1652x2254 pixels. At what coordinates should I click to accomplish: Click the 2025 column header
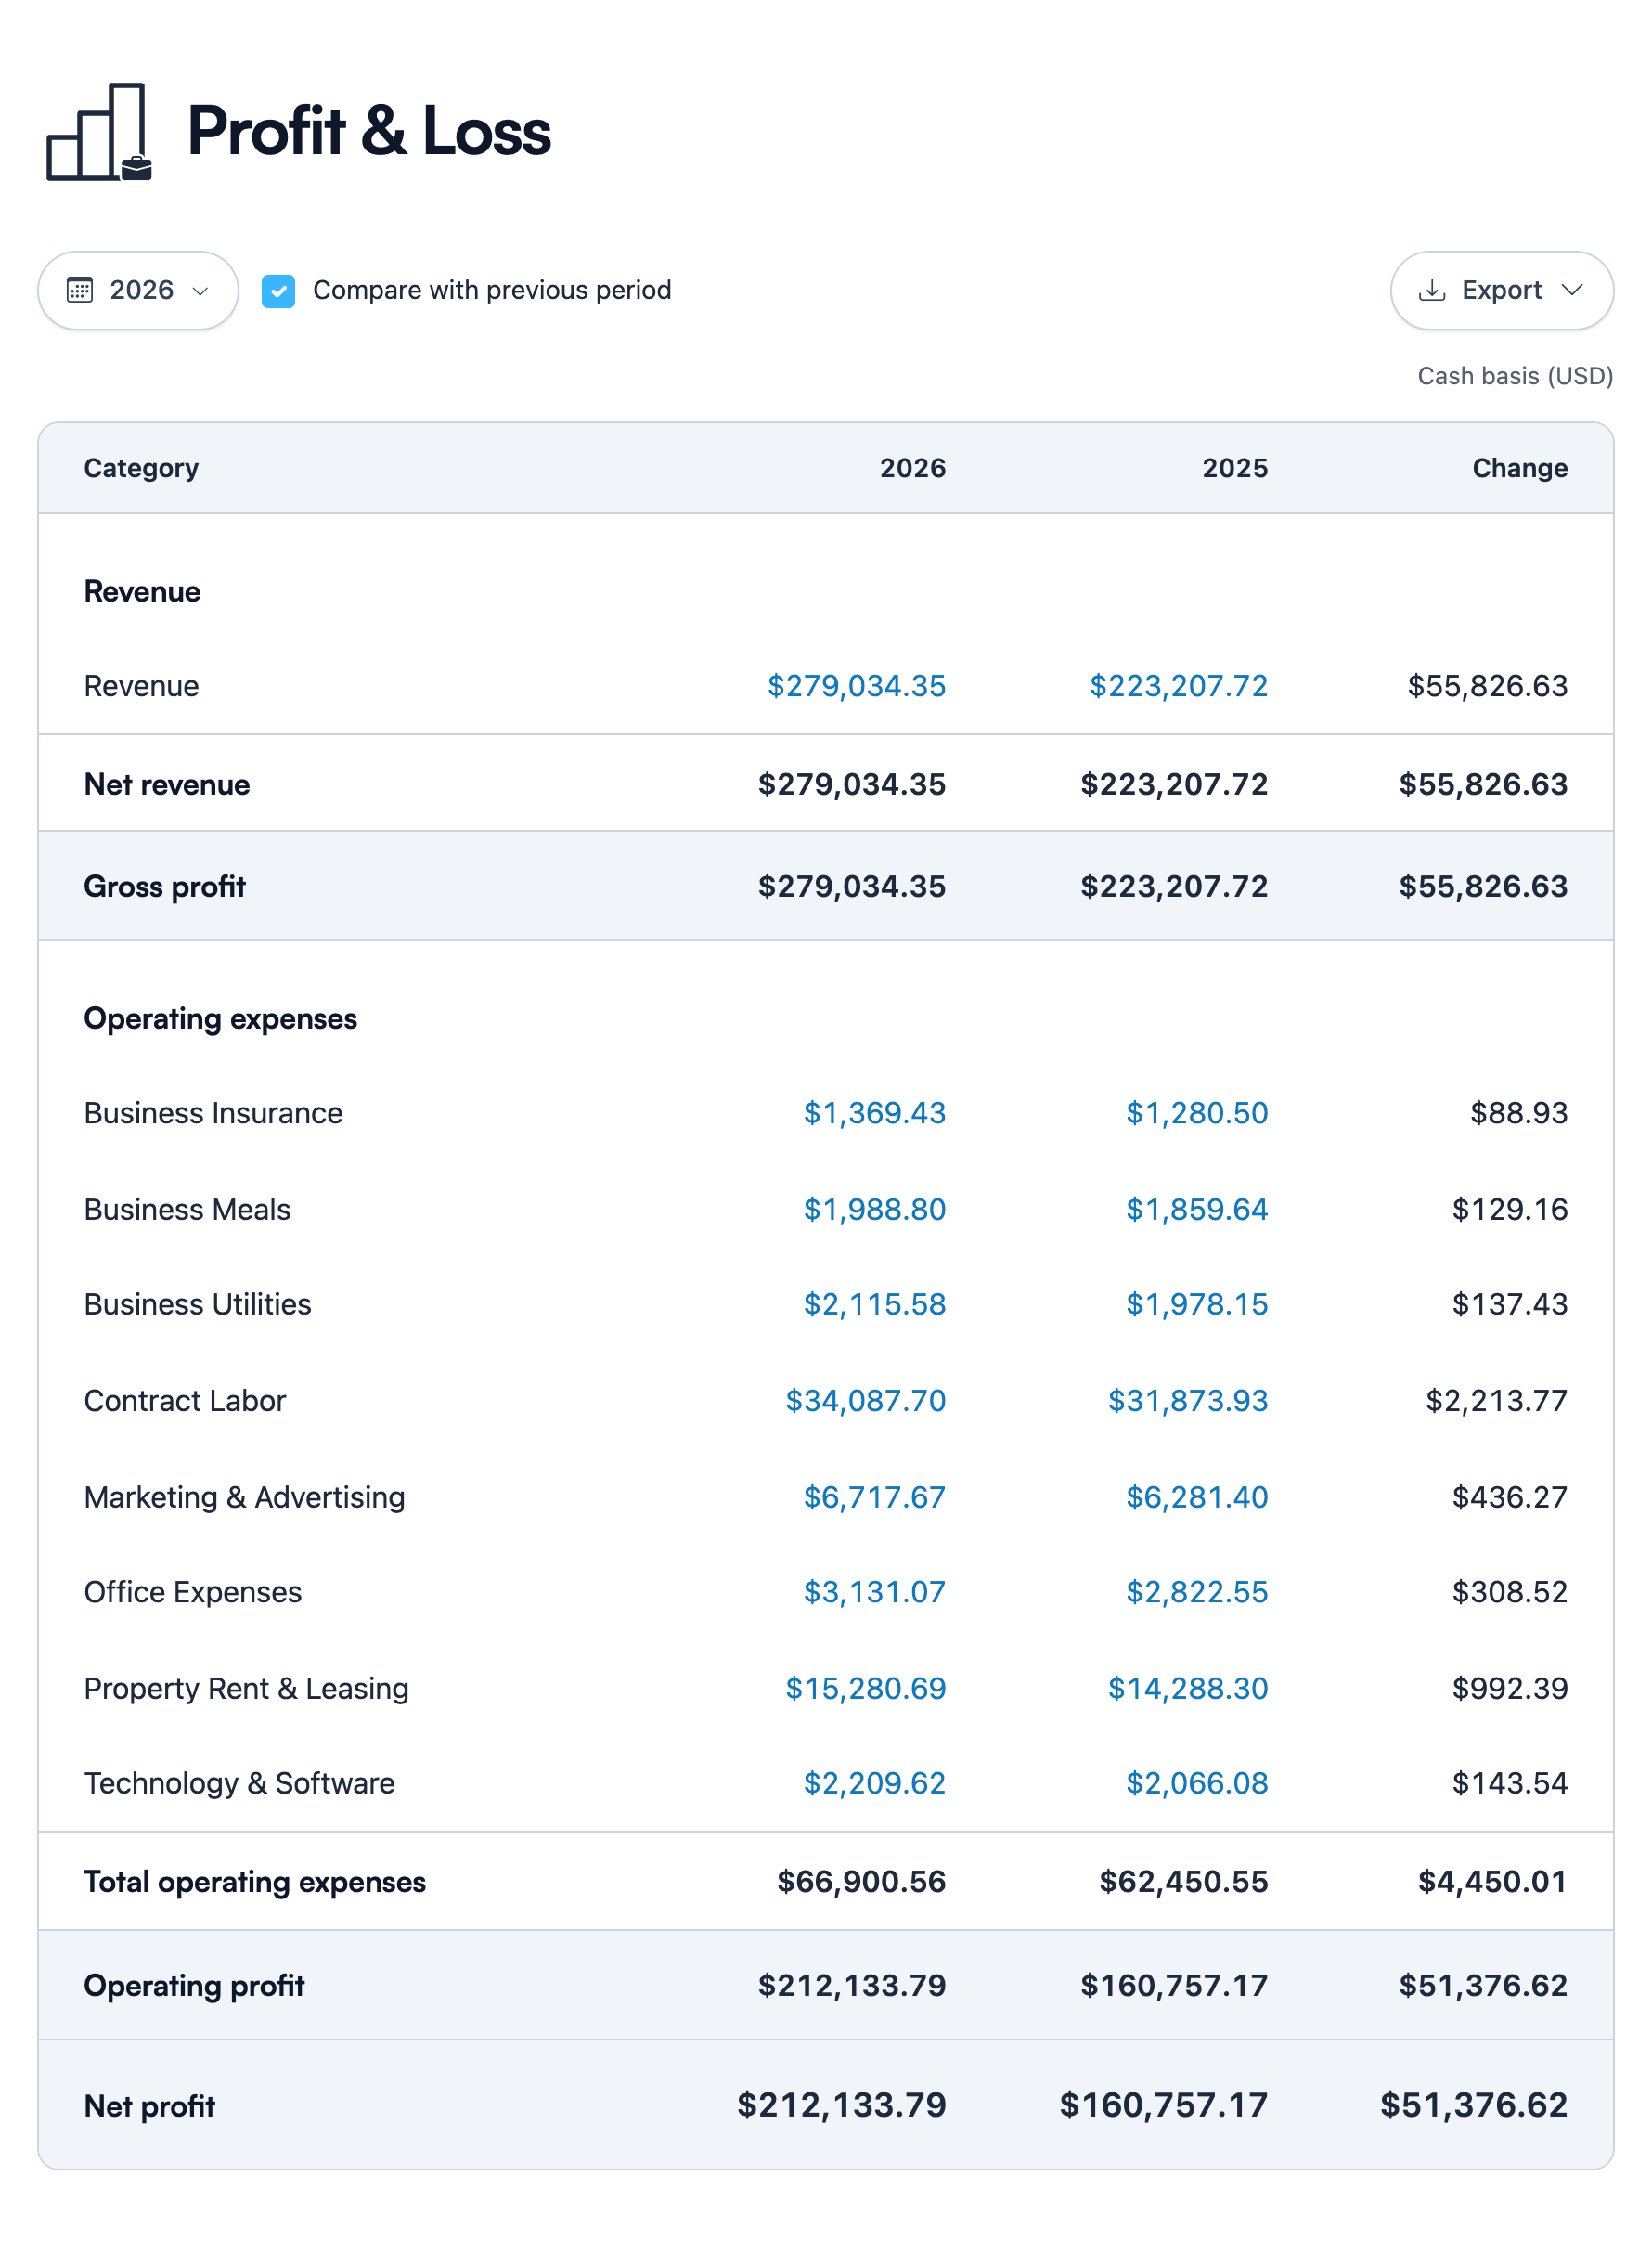click(x=1234, y=468)
